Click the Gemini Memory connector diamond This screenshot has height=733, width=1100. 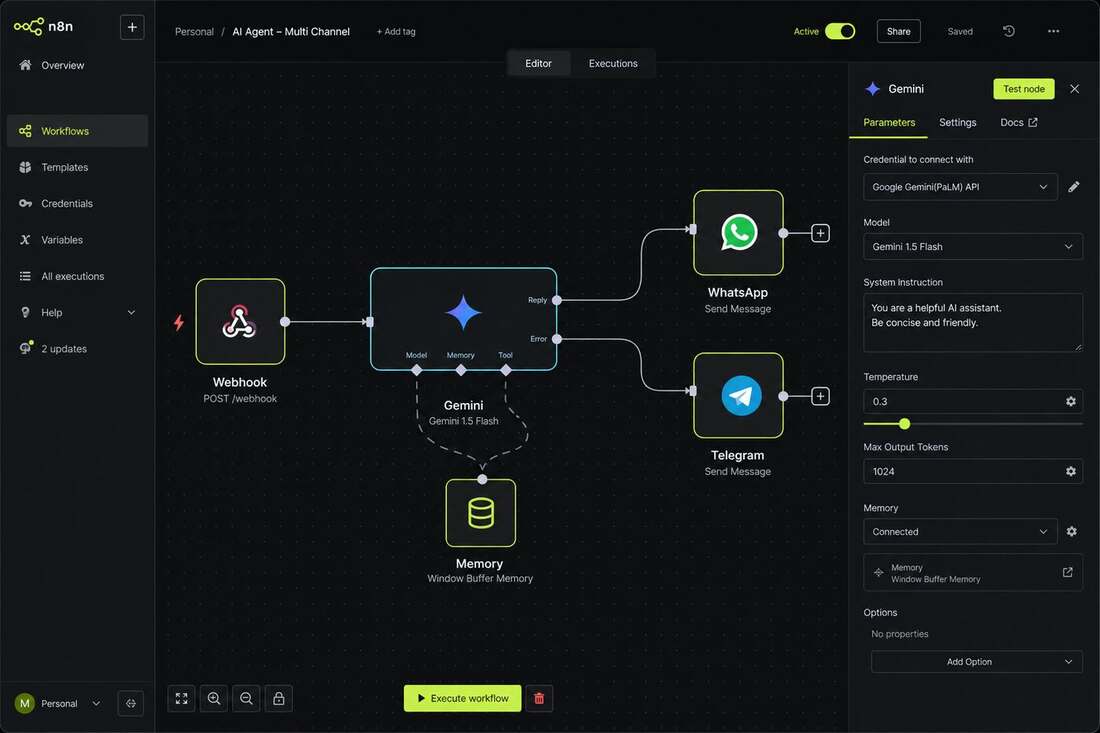[461, 370]
